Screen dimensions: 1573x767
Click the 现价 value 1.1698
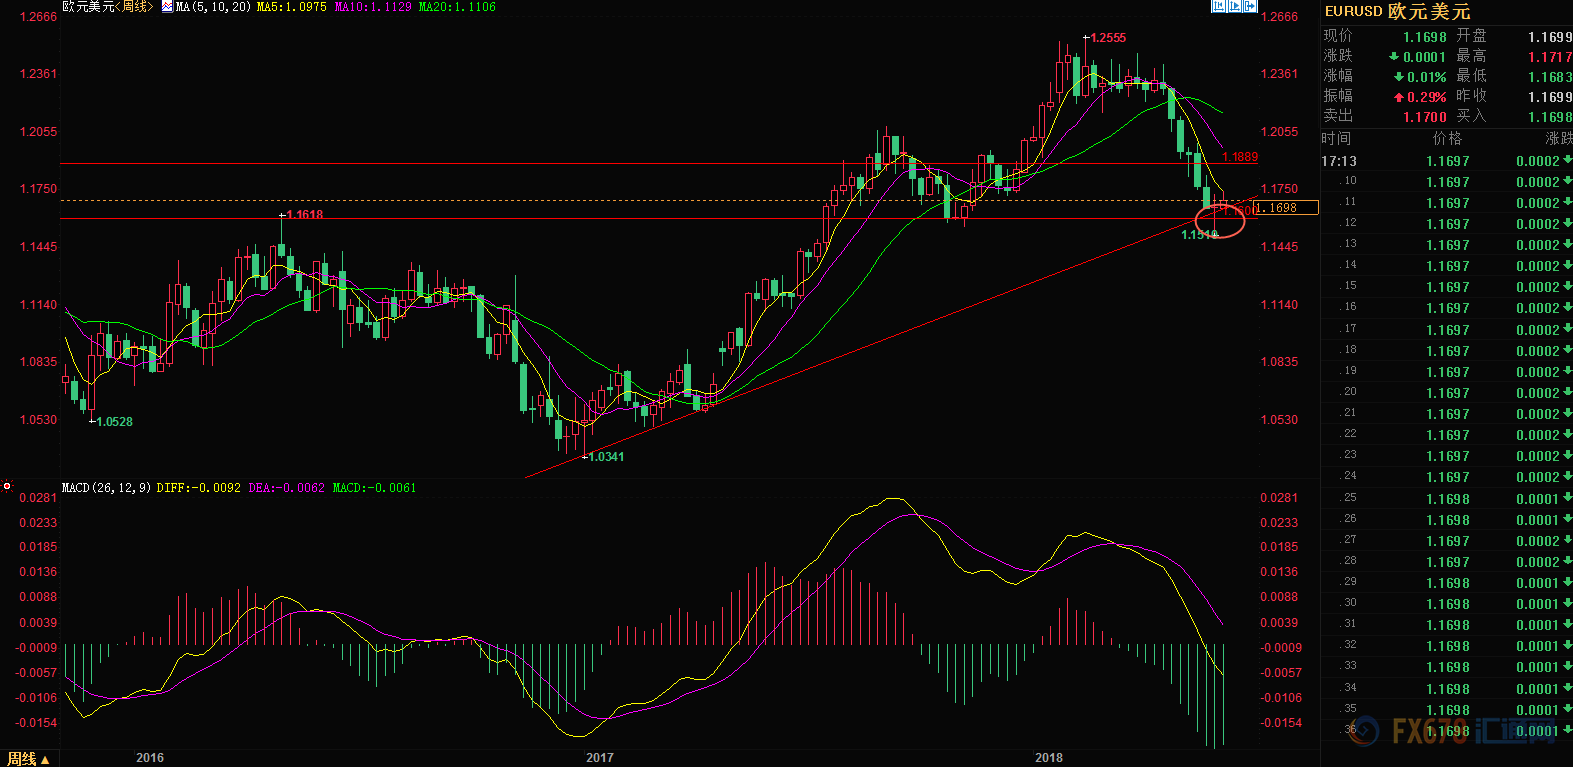click(1425, 37)
